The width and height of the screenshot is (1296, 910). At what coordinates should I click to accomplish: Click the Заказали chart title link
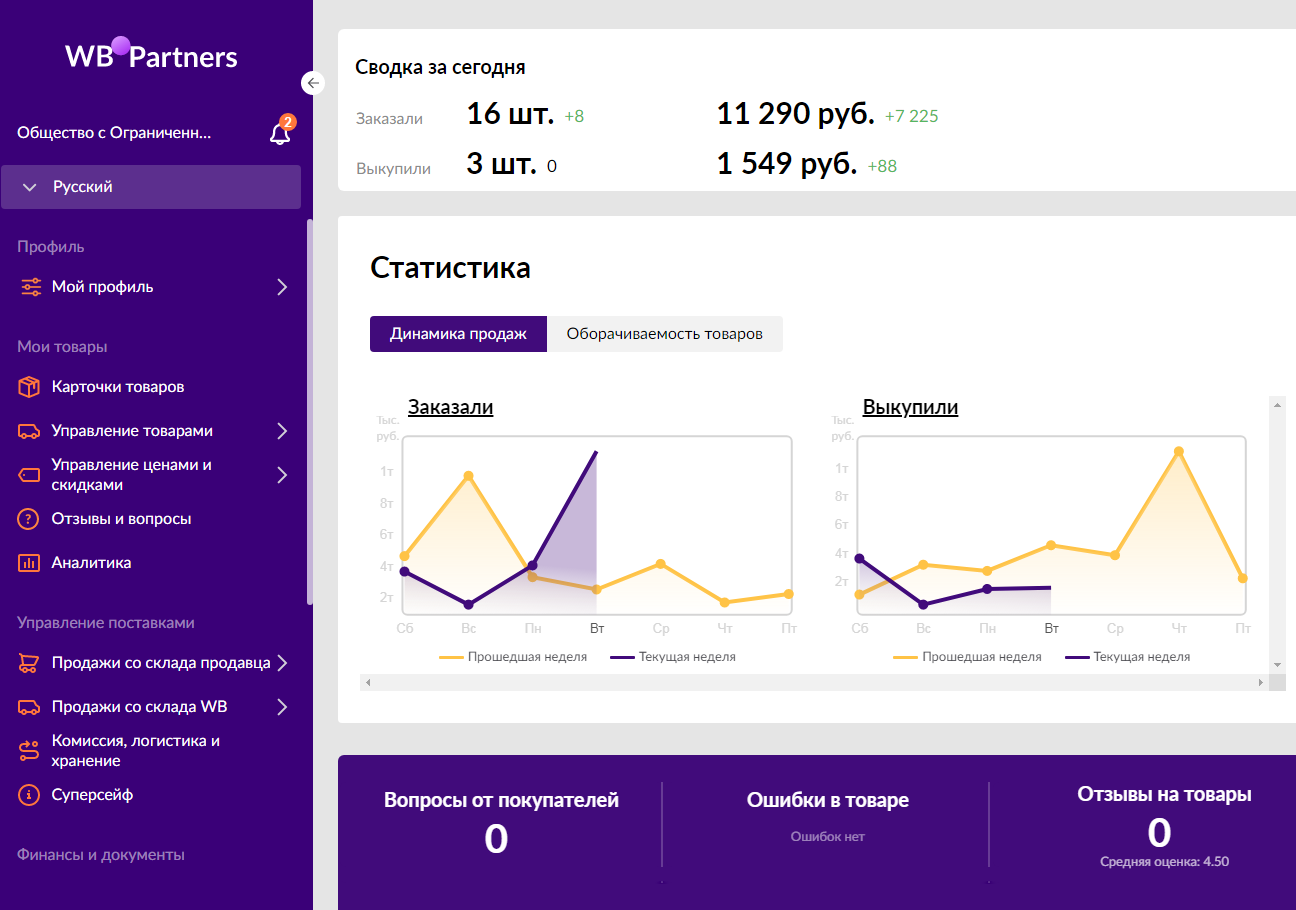(450, 407)
